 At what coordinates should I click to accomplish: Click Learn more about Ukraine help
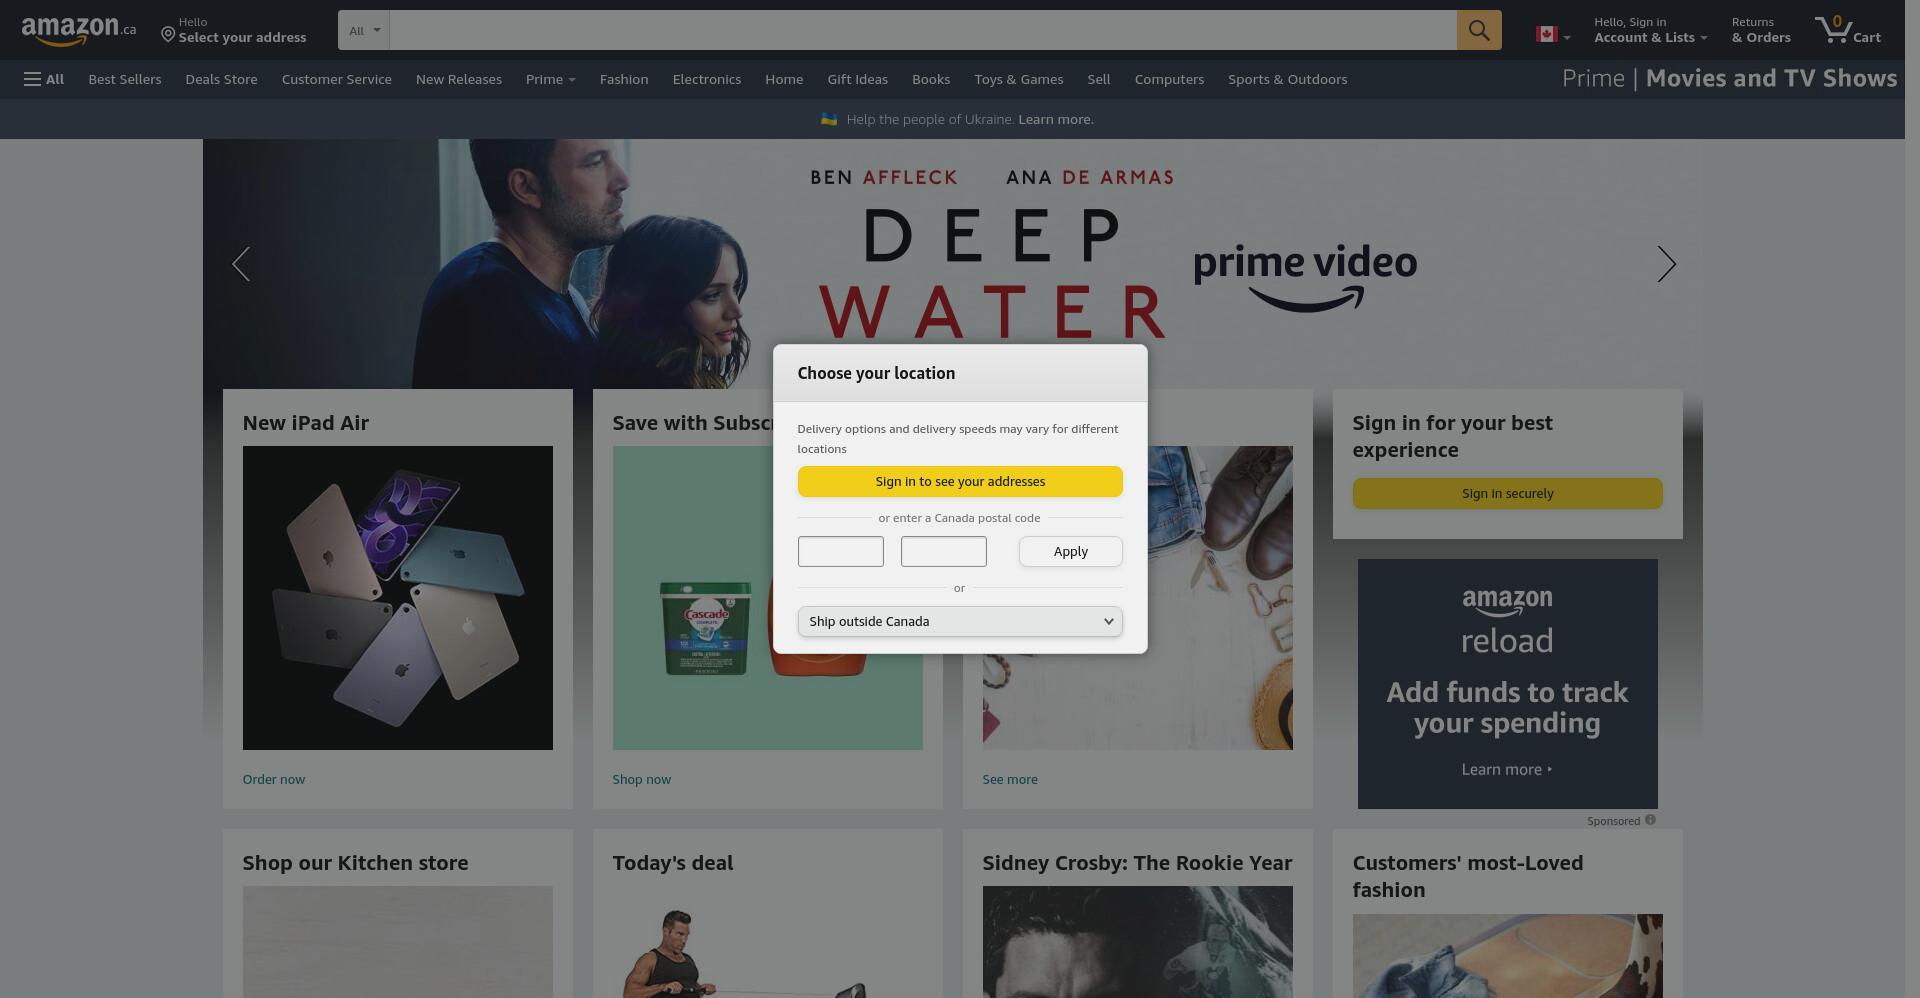point(1055,119)
